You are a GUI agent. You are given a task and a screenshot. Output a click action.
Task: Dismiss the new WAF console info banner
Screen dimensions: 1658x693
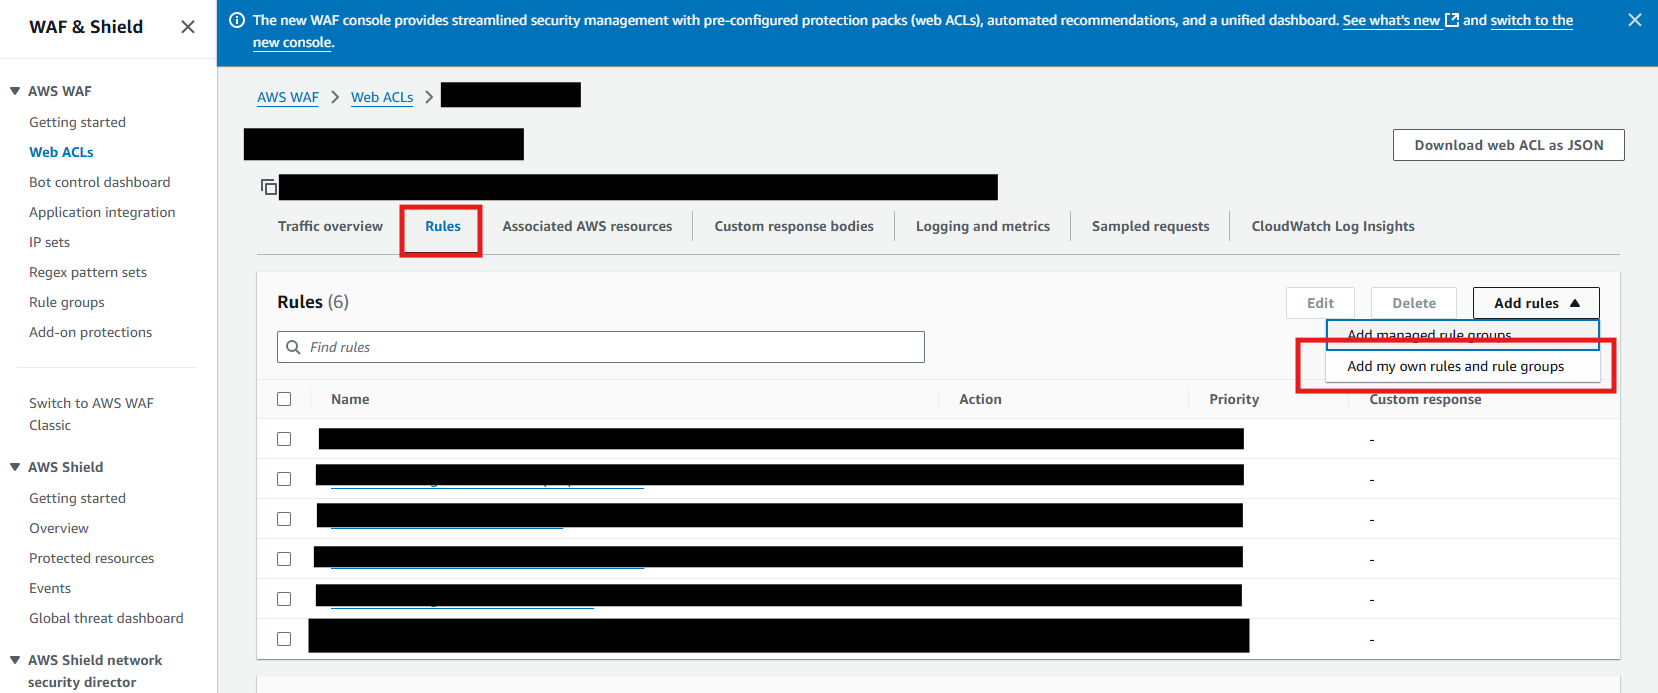(1635, 20)
